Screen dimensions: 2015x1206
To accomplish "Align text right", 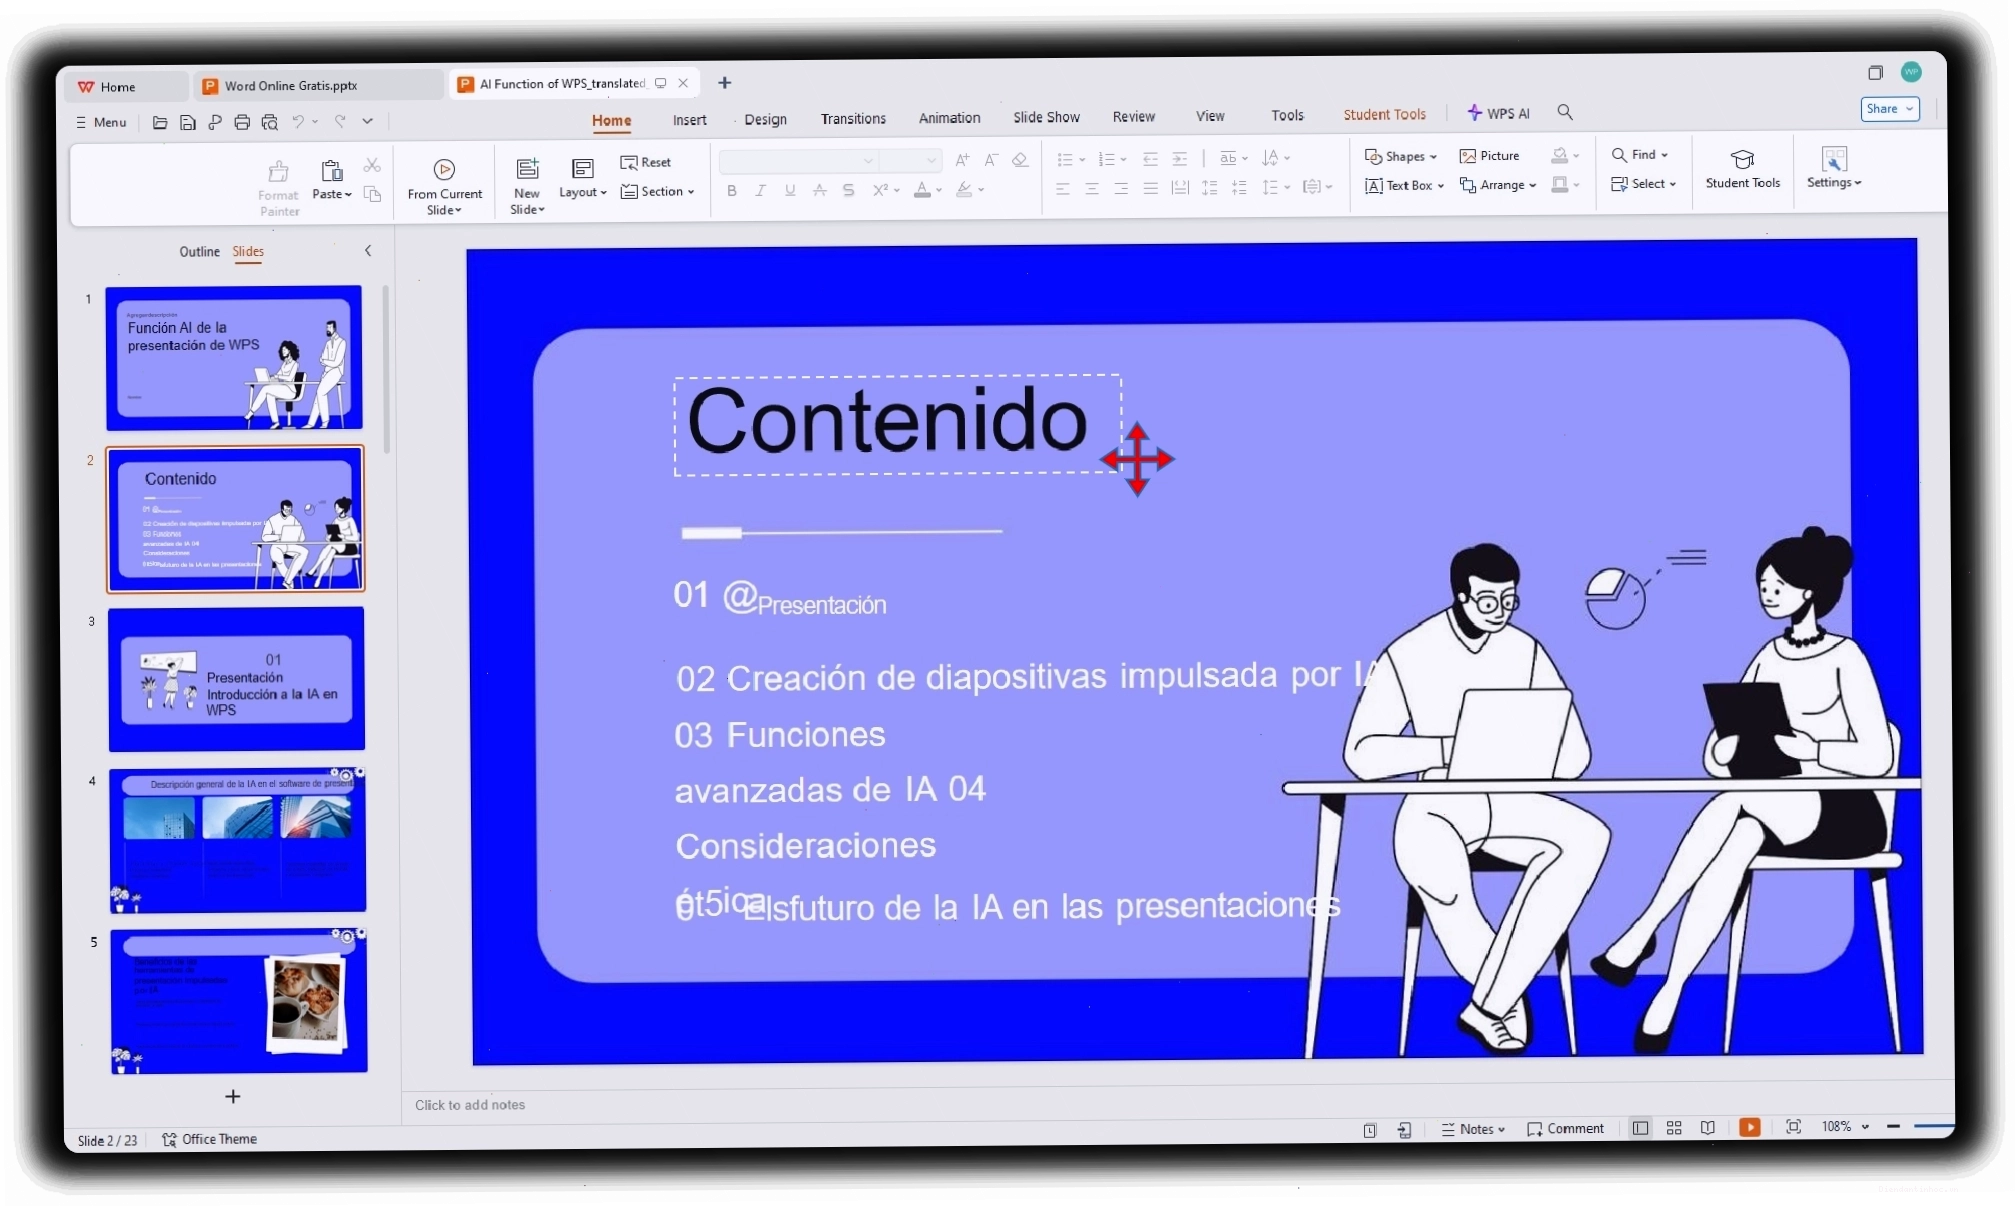I will click(x=1121, y=188).
